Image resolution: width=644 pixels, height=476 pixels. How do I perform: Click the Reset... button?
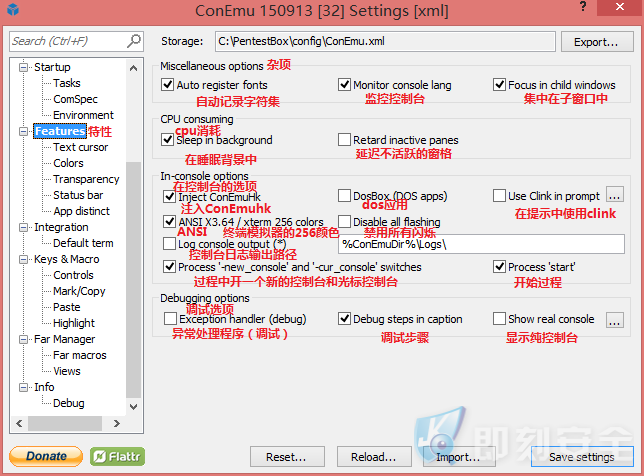pyautogui.click(x=287, y=457)
